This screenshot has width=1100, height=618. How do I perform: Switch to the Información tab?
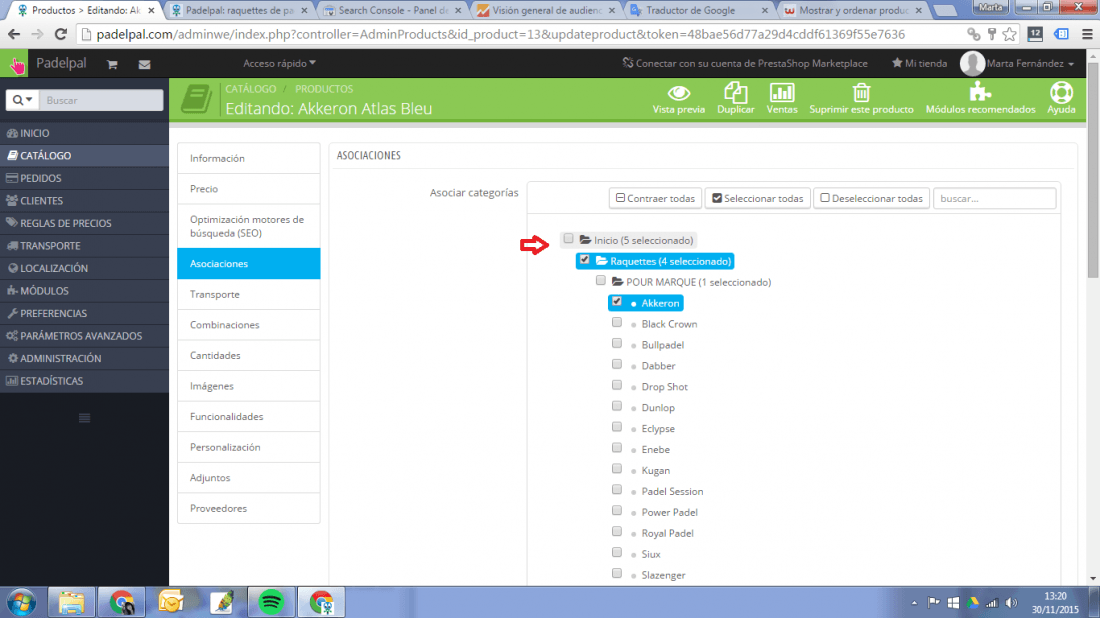tap(249, 159)
